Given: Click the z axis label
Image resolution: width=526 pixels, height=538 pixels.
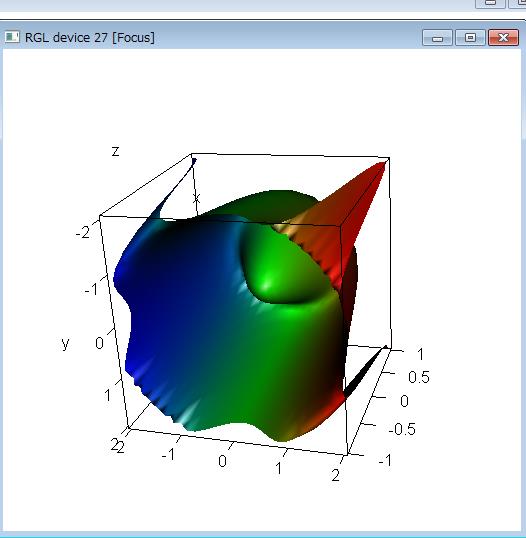Looking at the screenshot, I should pyautogui.click(x=116, y=151).
